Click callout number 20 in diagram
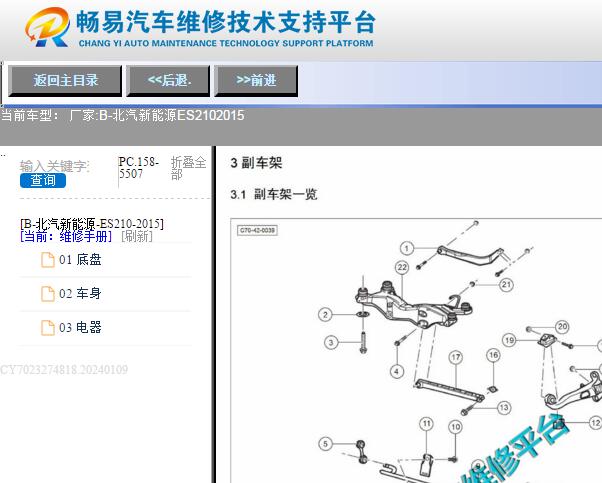The width and height of the screenshot is (602, 483). tap(562, 327)
